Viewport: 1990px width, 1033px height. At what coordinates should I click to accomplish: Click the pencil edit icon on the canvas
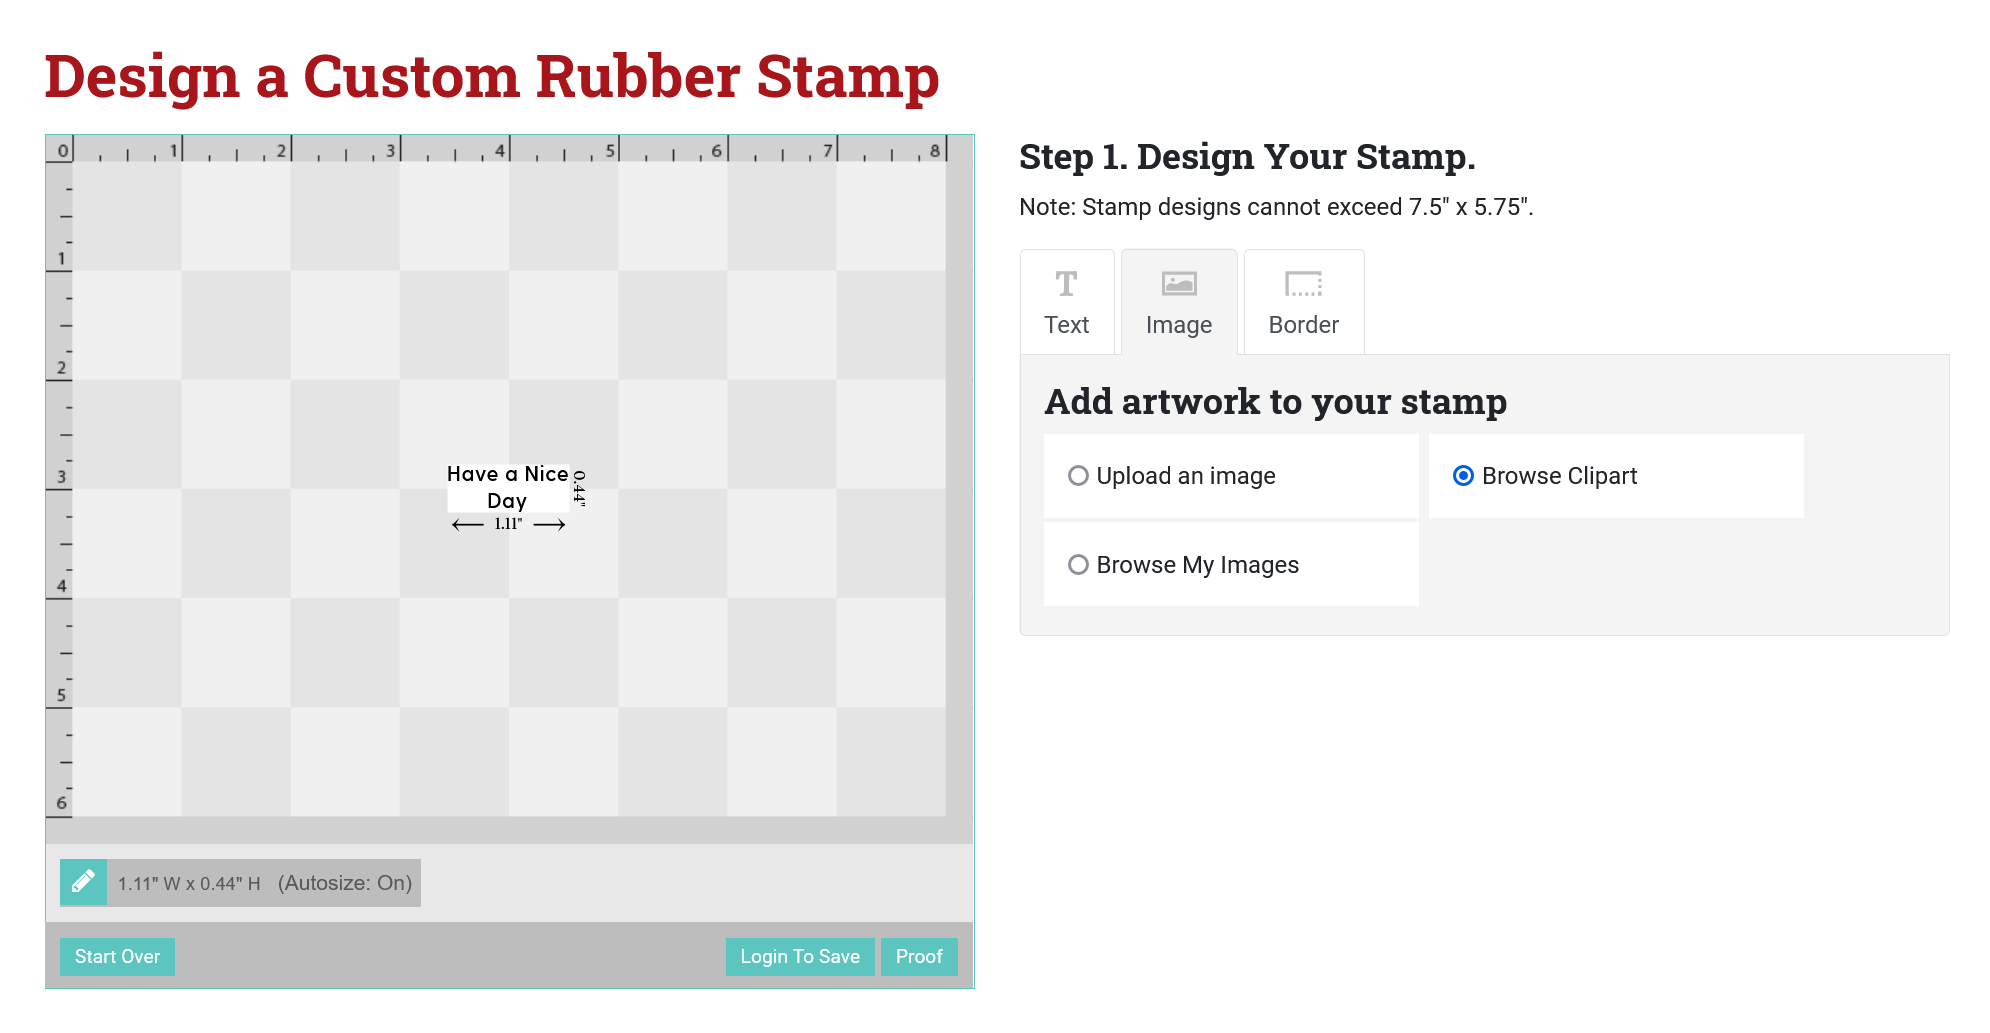click(83, 882)
